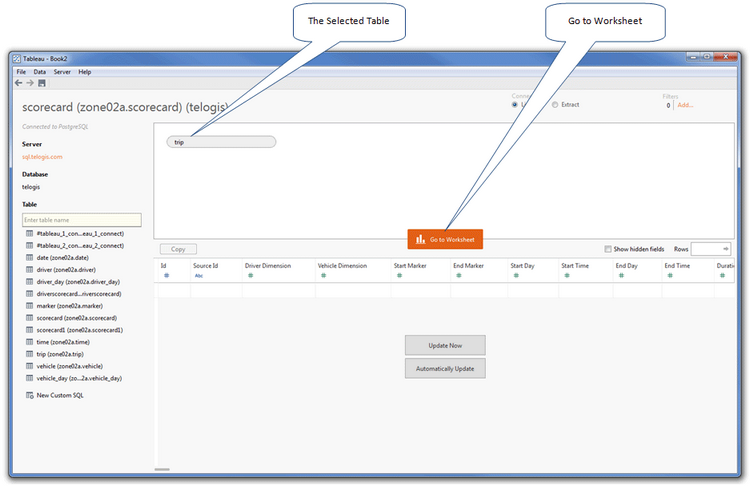Image resolution: width=750 pixels, height=486 pixels.
Task: Click the type icon under Driver Dimension
Action: pyautogui.click(x=251, y=275)
